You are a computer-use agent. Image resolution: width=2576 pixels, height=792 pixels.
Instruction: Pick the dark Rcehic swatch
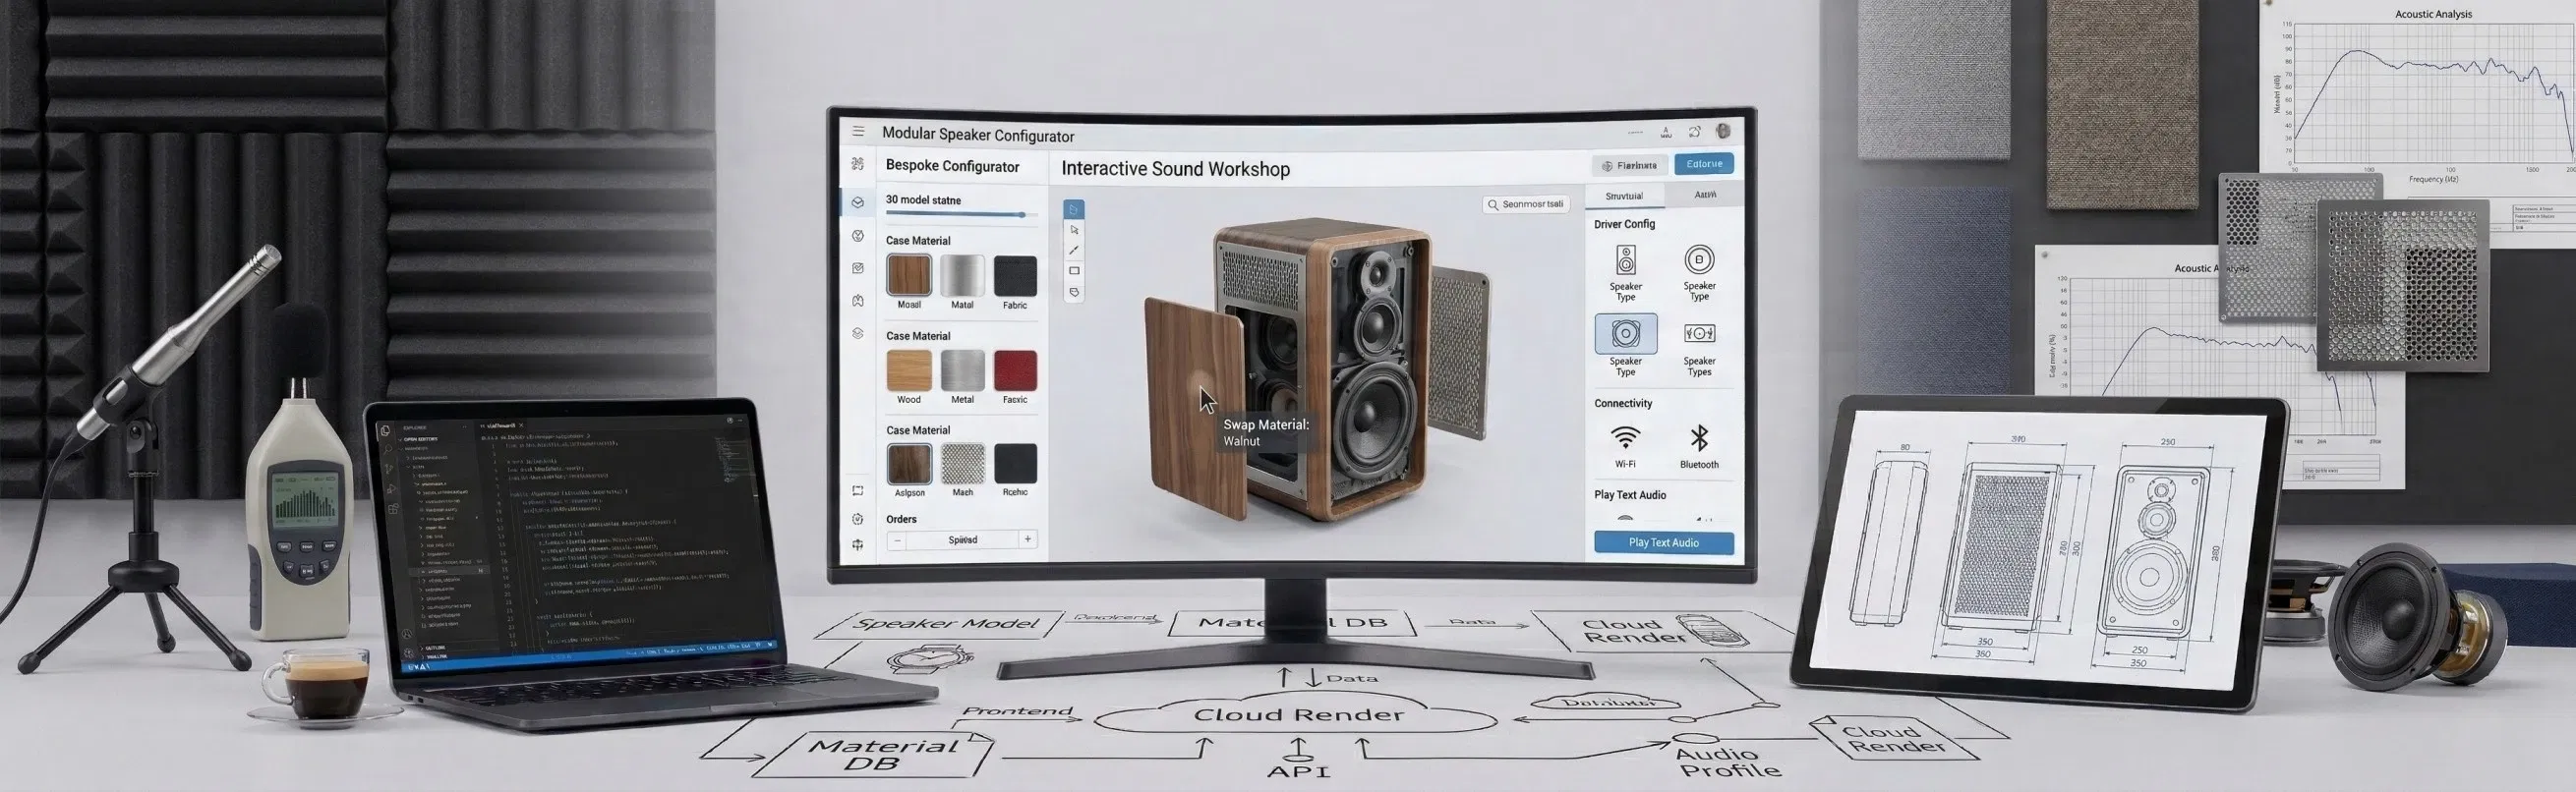point(1015,464)
